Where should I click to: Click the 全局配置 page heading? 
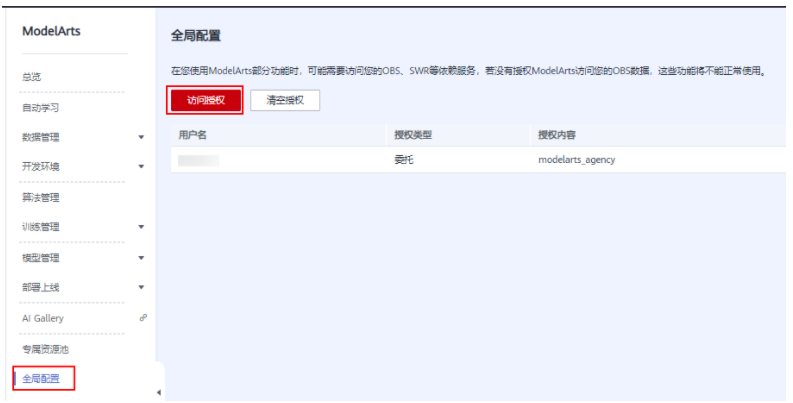click(x=196, y=36)
